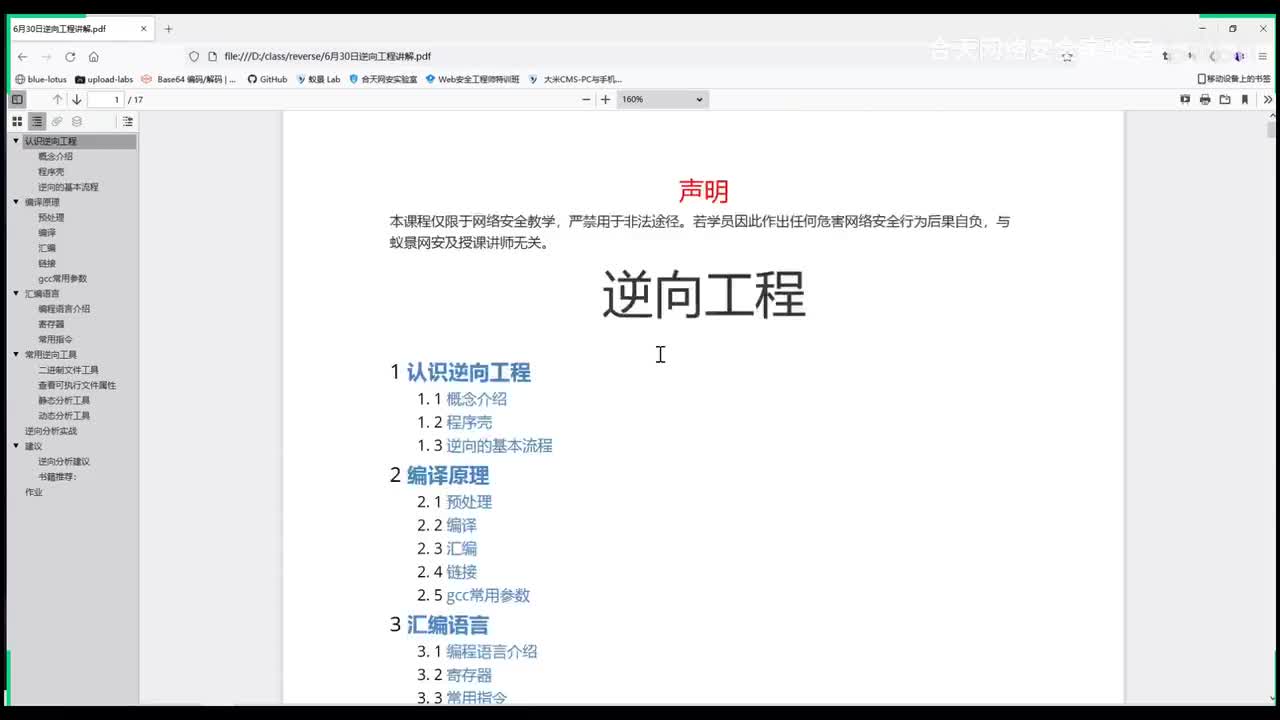Select gcc常用参数 in the outline
Screen dimensions: 1280x720
(x=62, y=278)
